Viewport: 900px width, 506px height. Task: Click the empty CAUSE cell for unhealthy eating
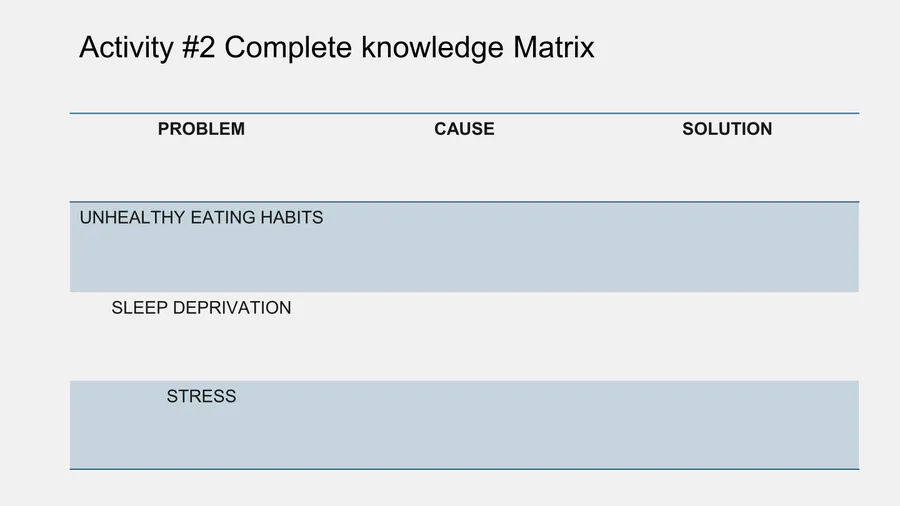[464, 247]
